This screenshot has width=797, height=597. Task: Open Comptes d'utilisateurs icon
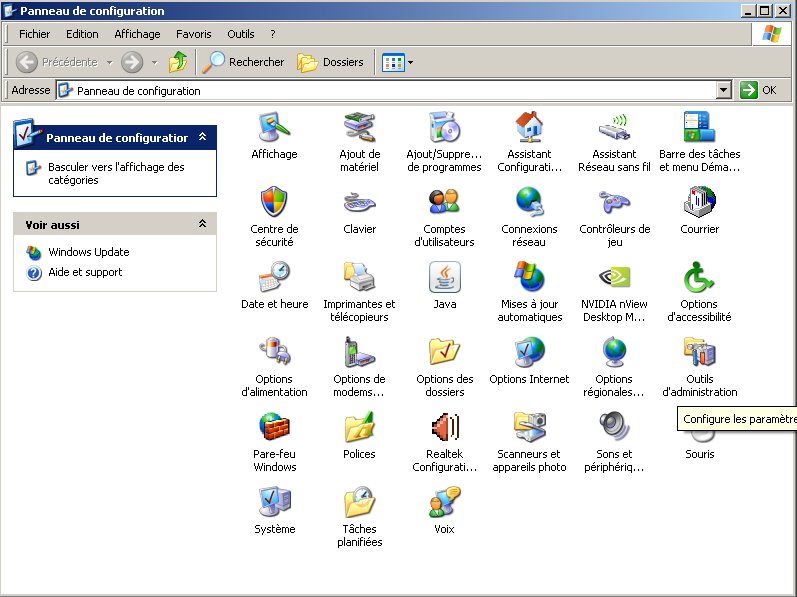tap(444, 202)
